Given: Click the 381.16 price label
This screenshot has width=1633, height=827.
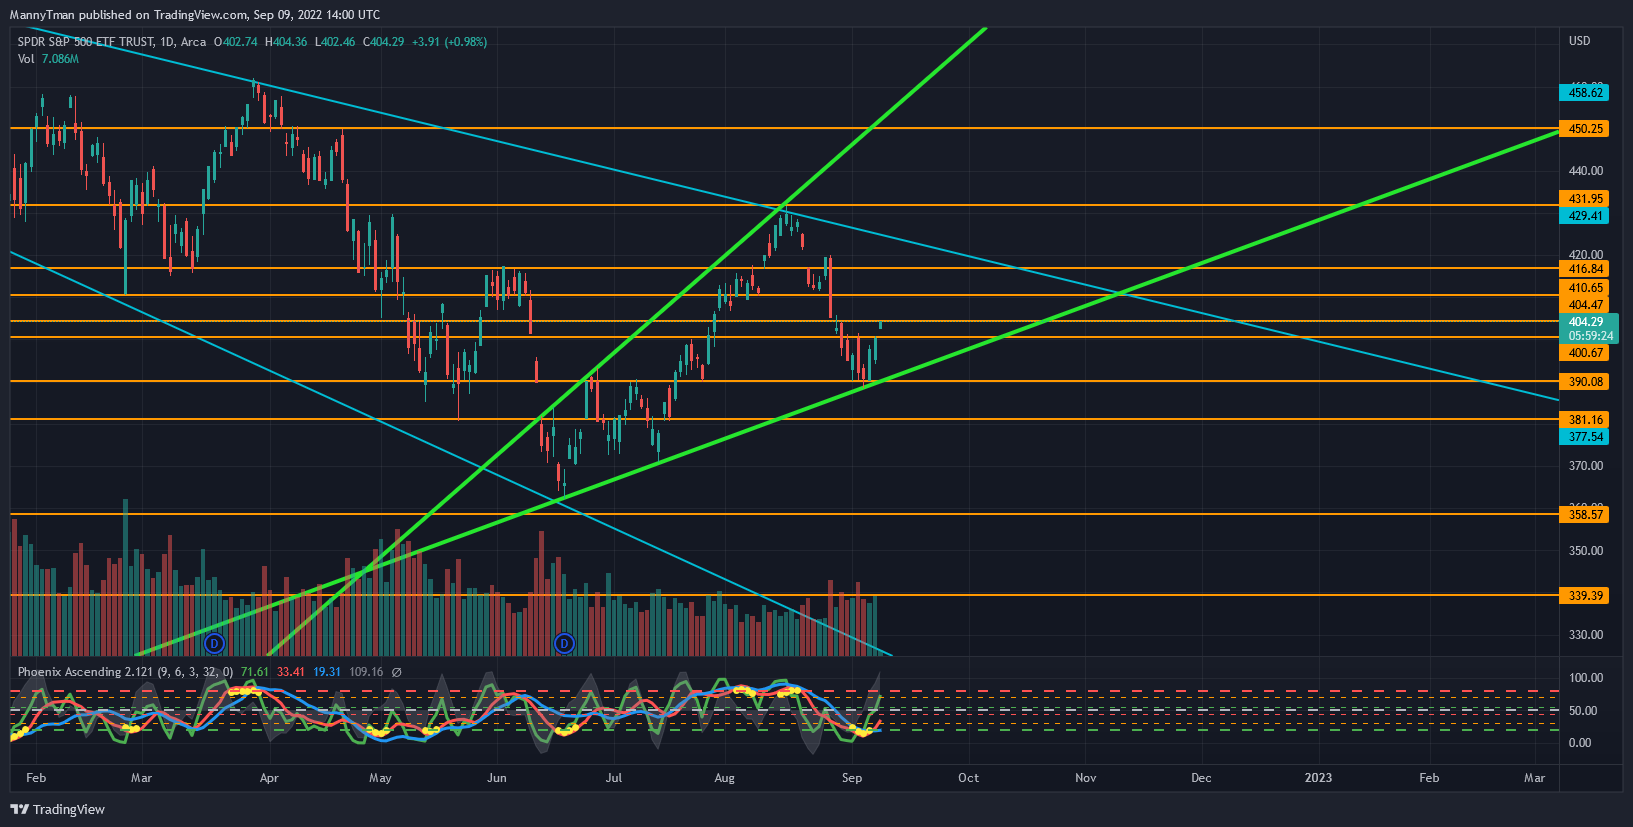Looking at the screenshot, I should (1585, 420).
